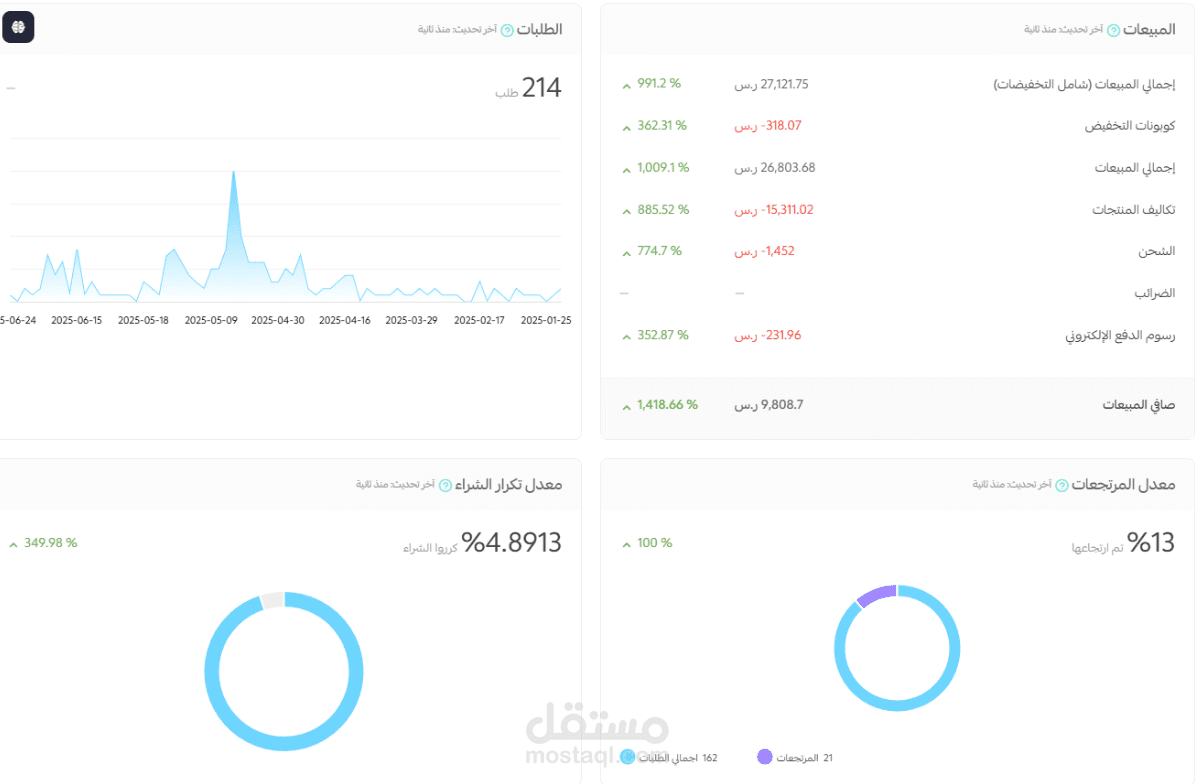Click the %4.8913 repeat purchase figure
Viewport: 1195px width, 784px height.
coord(511,542)
